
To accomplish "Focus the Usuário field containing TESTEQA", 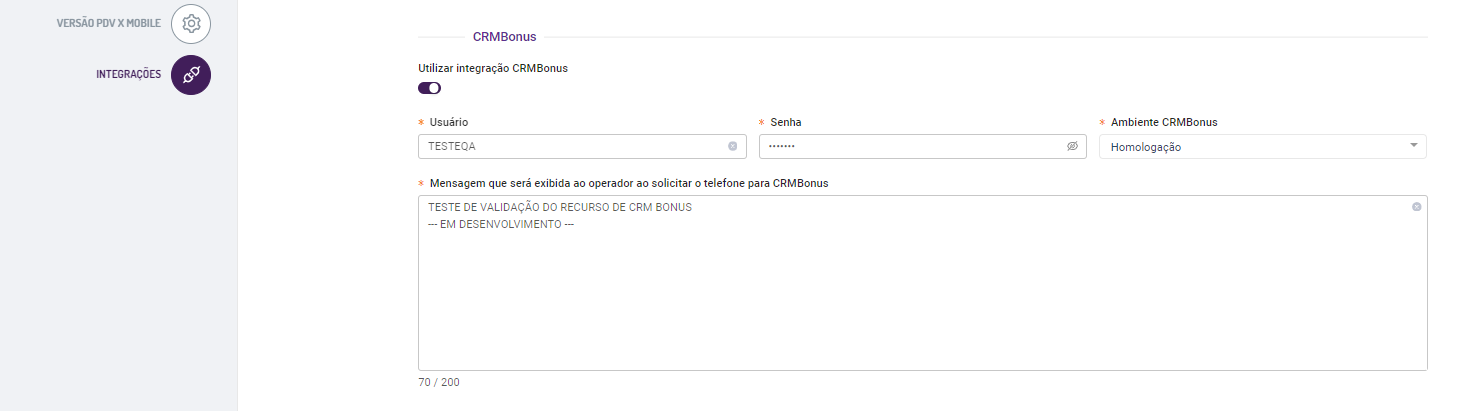I will tap(570, 146).
